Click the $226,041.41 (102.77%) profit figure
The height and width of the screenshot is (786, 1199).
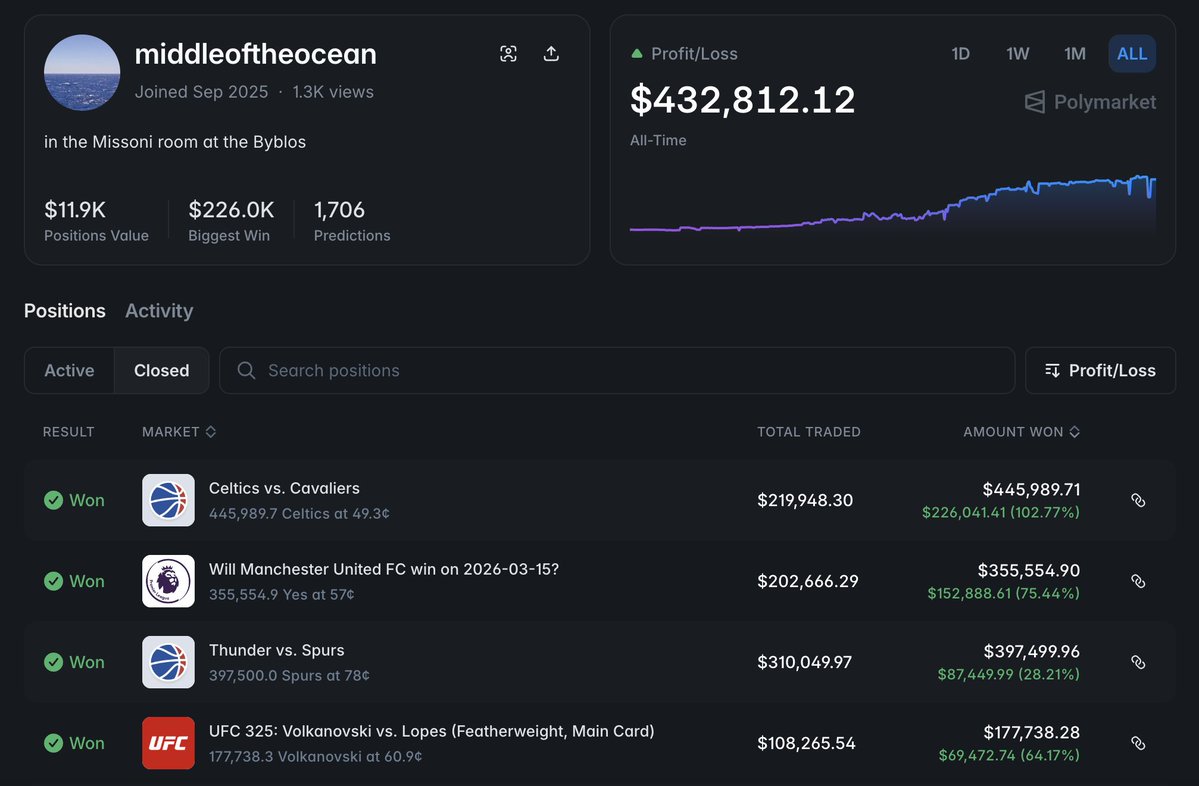pyautogui.click(x=1001, y=512)
